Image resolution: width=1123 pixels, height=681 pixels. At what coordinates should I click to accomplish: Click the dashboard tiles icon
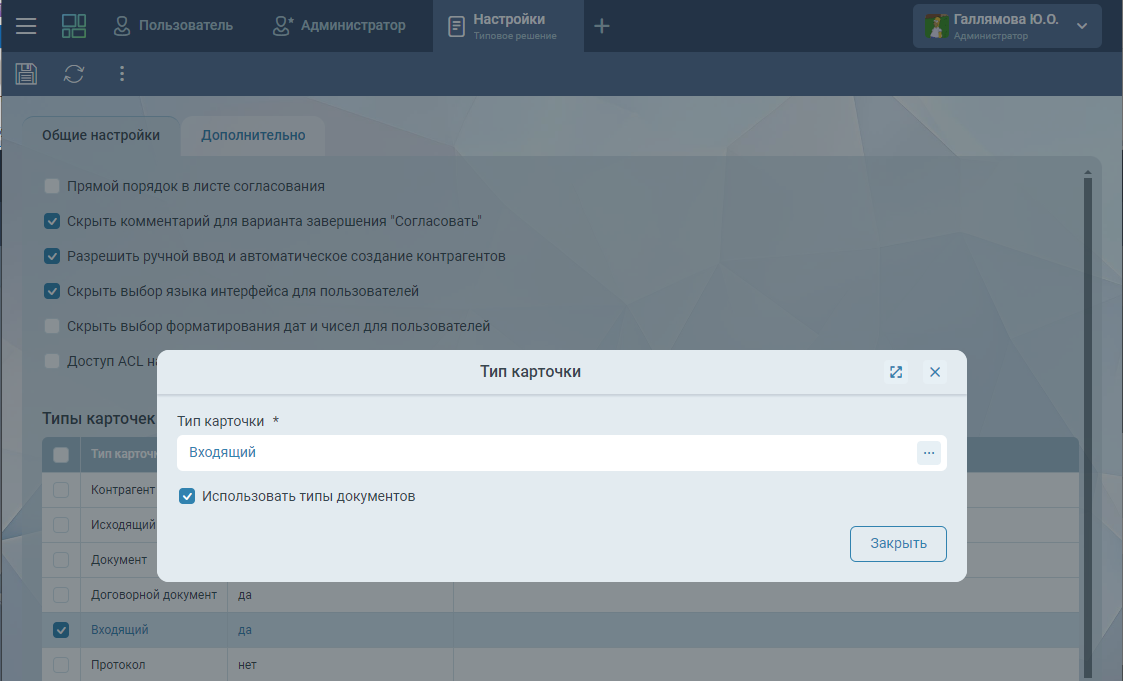point(74,26)
